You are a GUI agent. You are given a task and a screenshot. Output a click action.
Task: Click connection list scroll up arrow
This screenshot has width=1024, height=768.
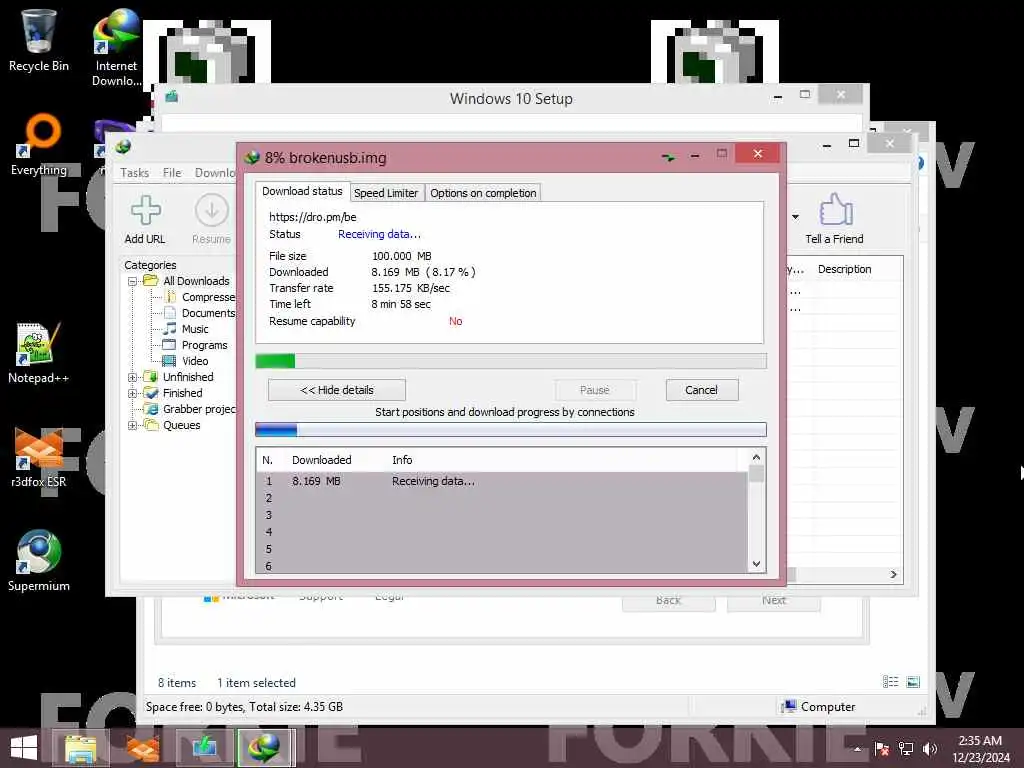[x=756, y=458]
